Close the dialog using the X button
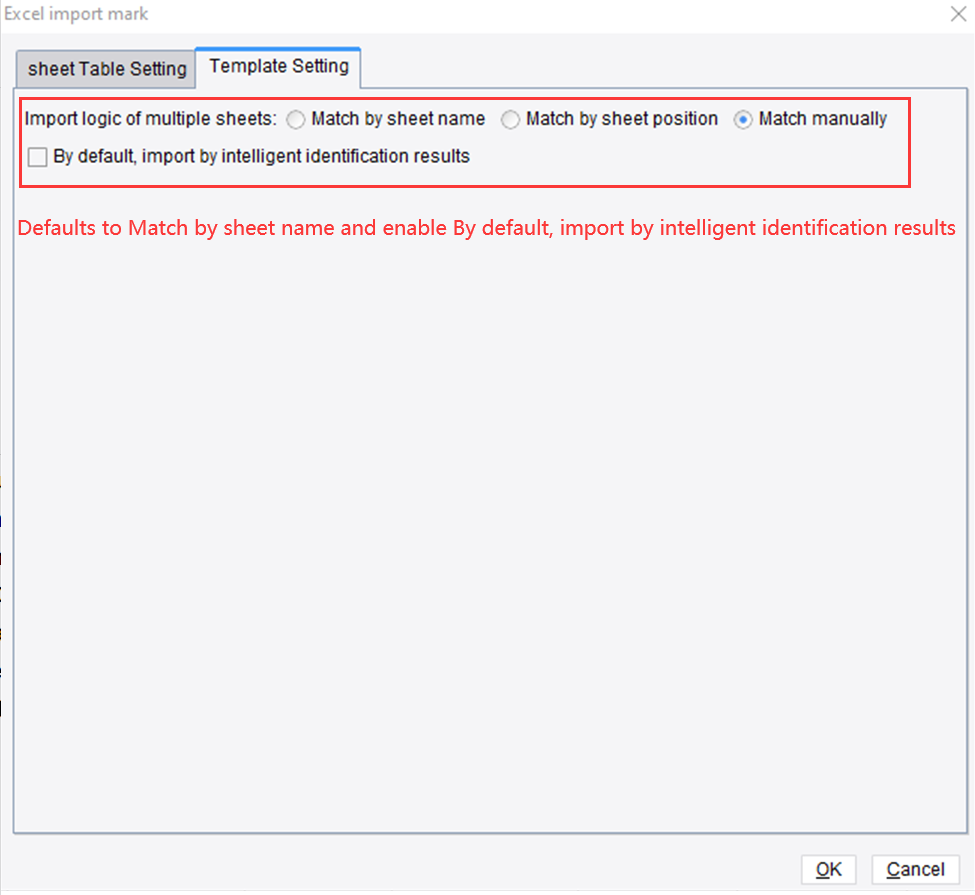This screenshot has width=975, height=895. 957,14
